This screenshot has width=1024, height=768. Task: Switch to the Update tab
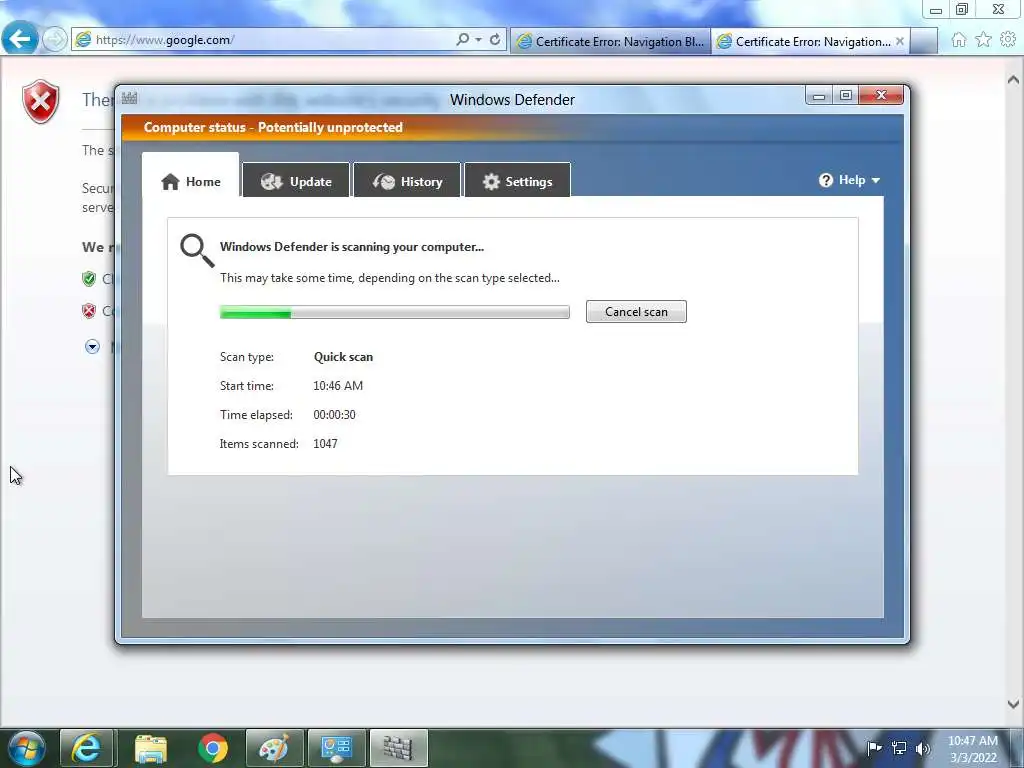[296, 181]
